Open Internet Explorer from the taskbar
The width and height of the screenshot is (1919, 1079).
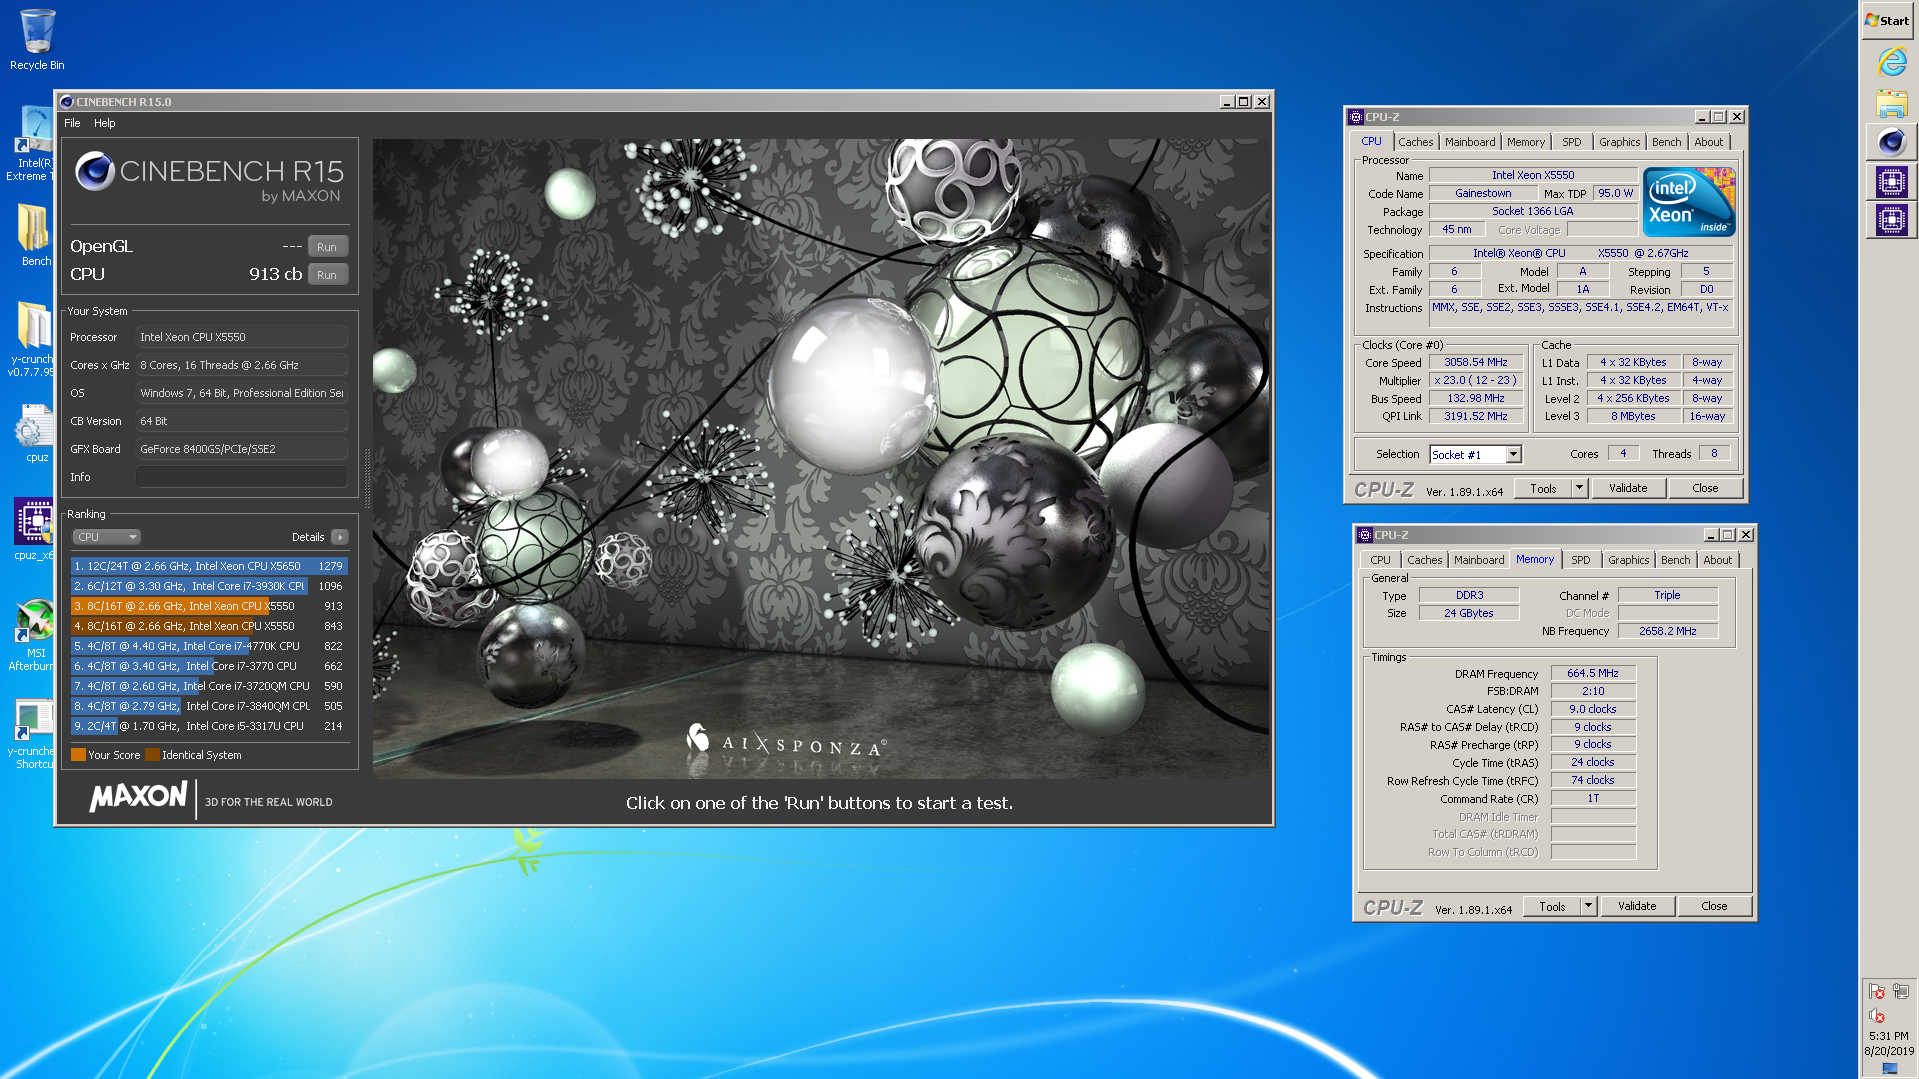(x=1891, y=62)
